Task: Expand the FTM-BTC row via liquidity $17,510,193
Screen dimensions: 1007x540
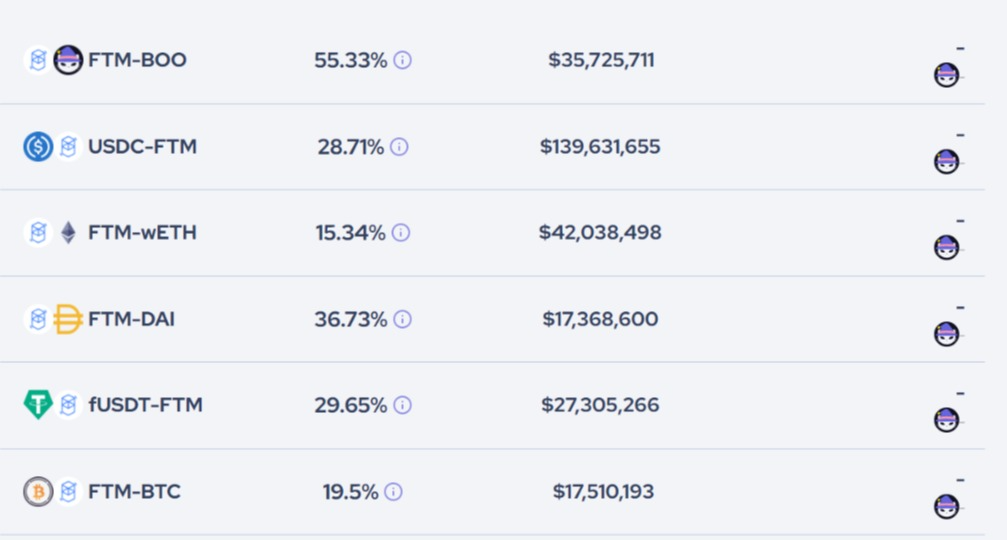Action: [x=603, y=492]
